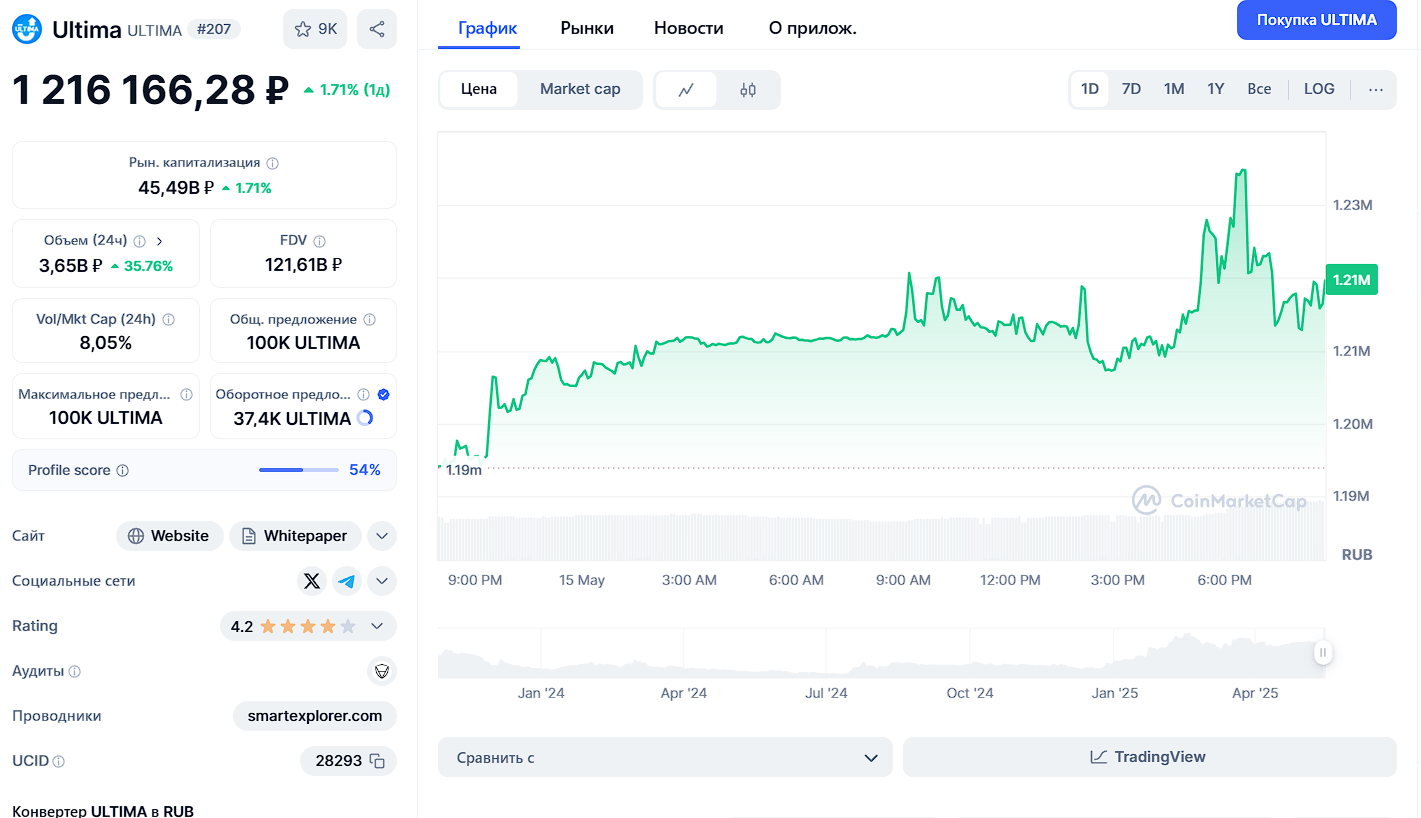Open the X (Twitter) social link
Image resolution: width=1421 pixels, height=818 pixels.
pyautogui.click(x=312, y=581)
